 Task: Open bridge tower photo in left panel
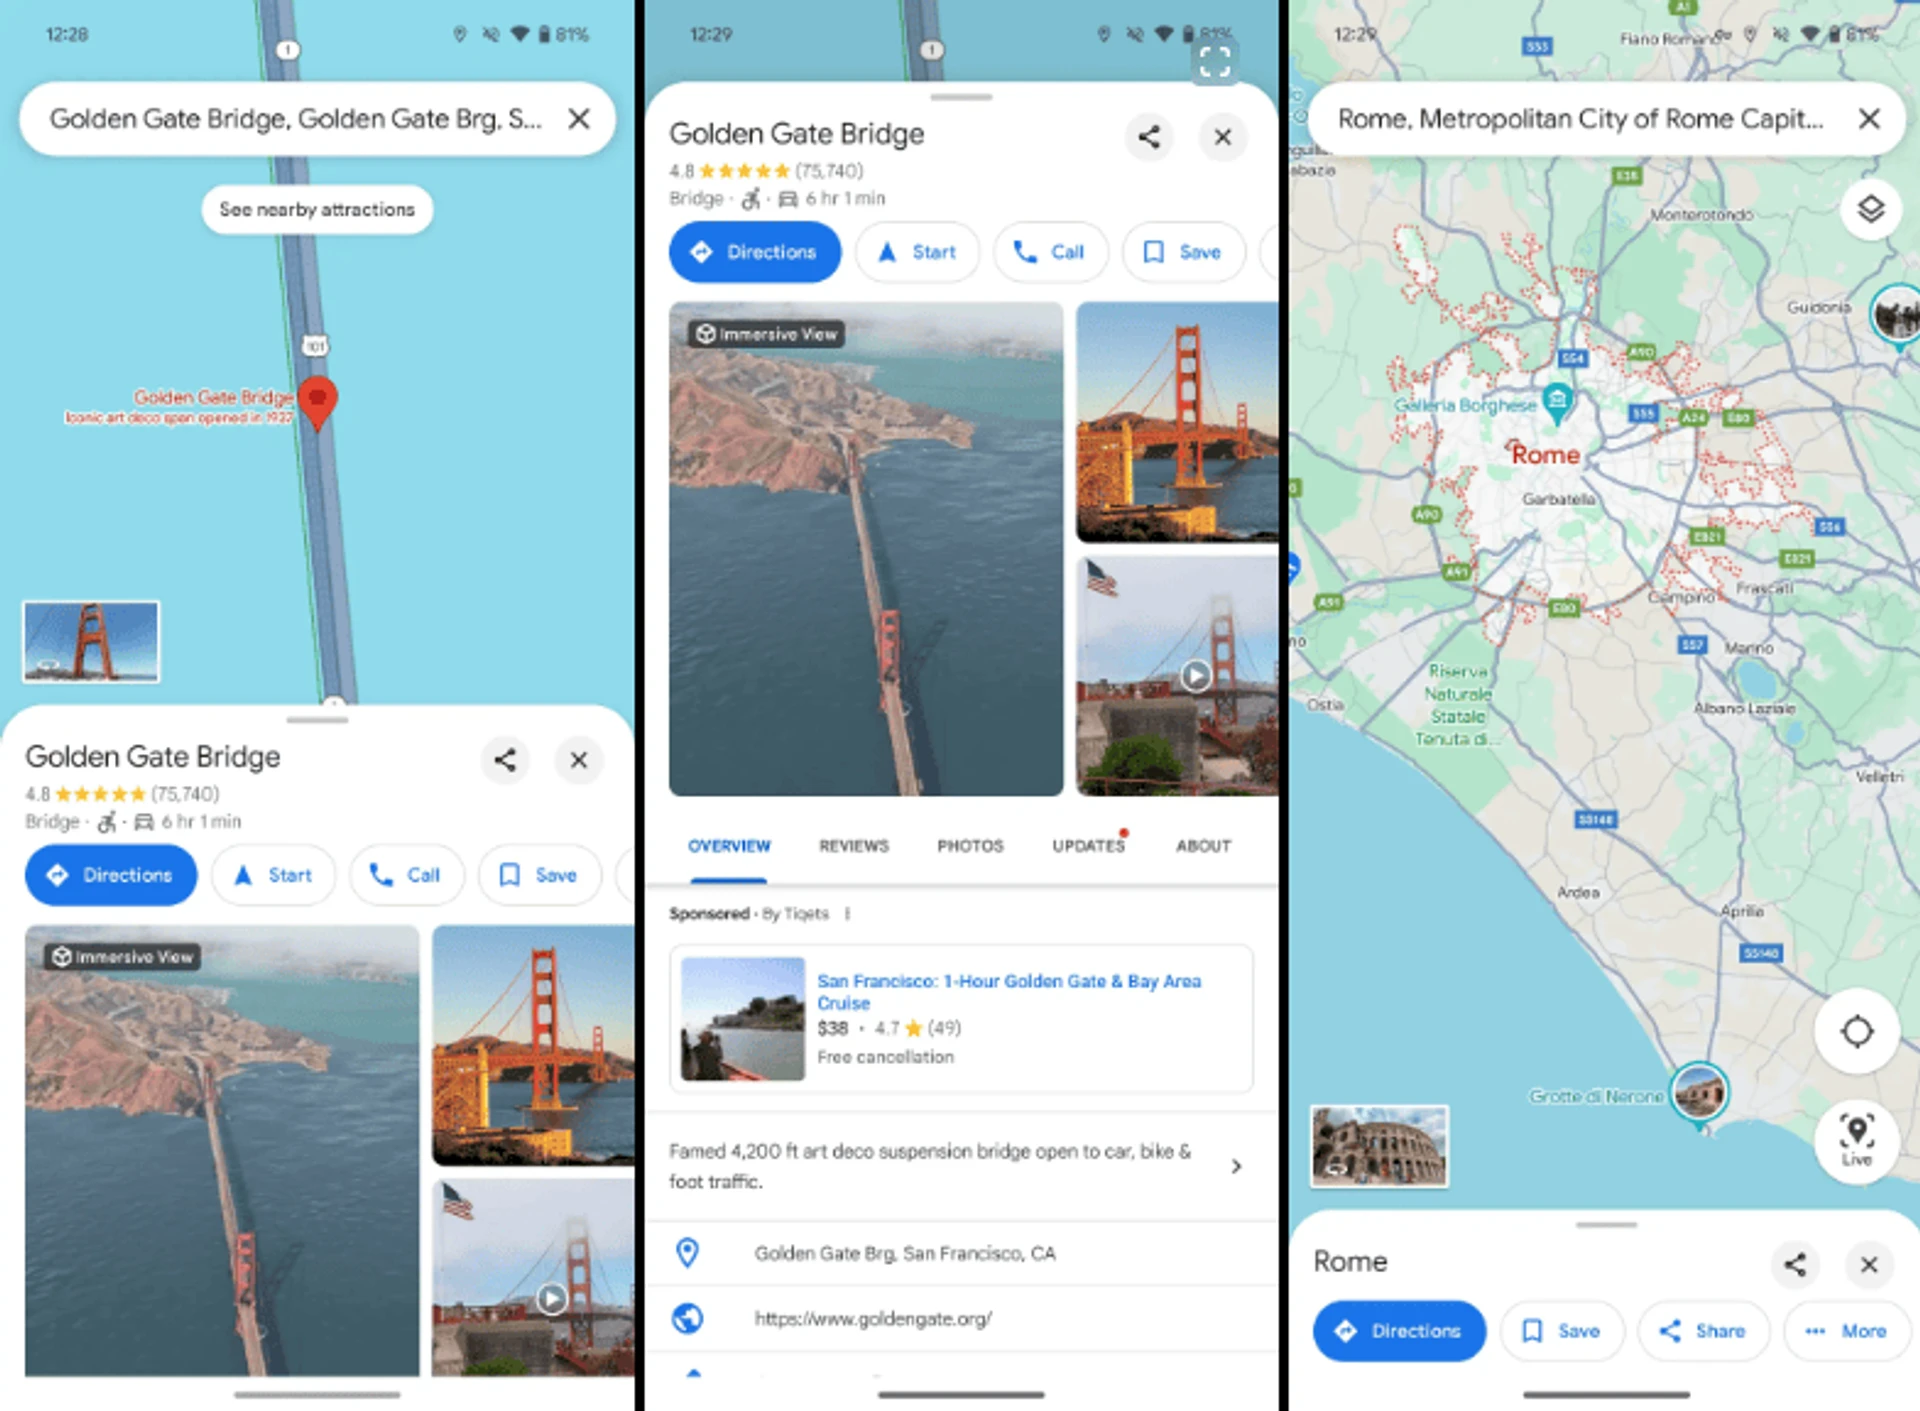tap(533, 1046)
